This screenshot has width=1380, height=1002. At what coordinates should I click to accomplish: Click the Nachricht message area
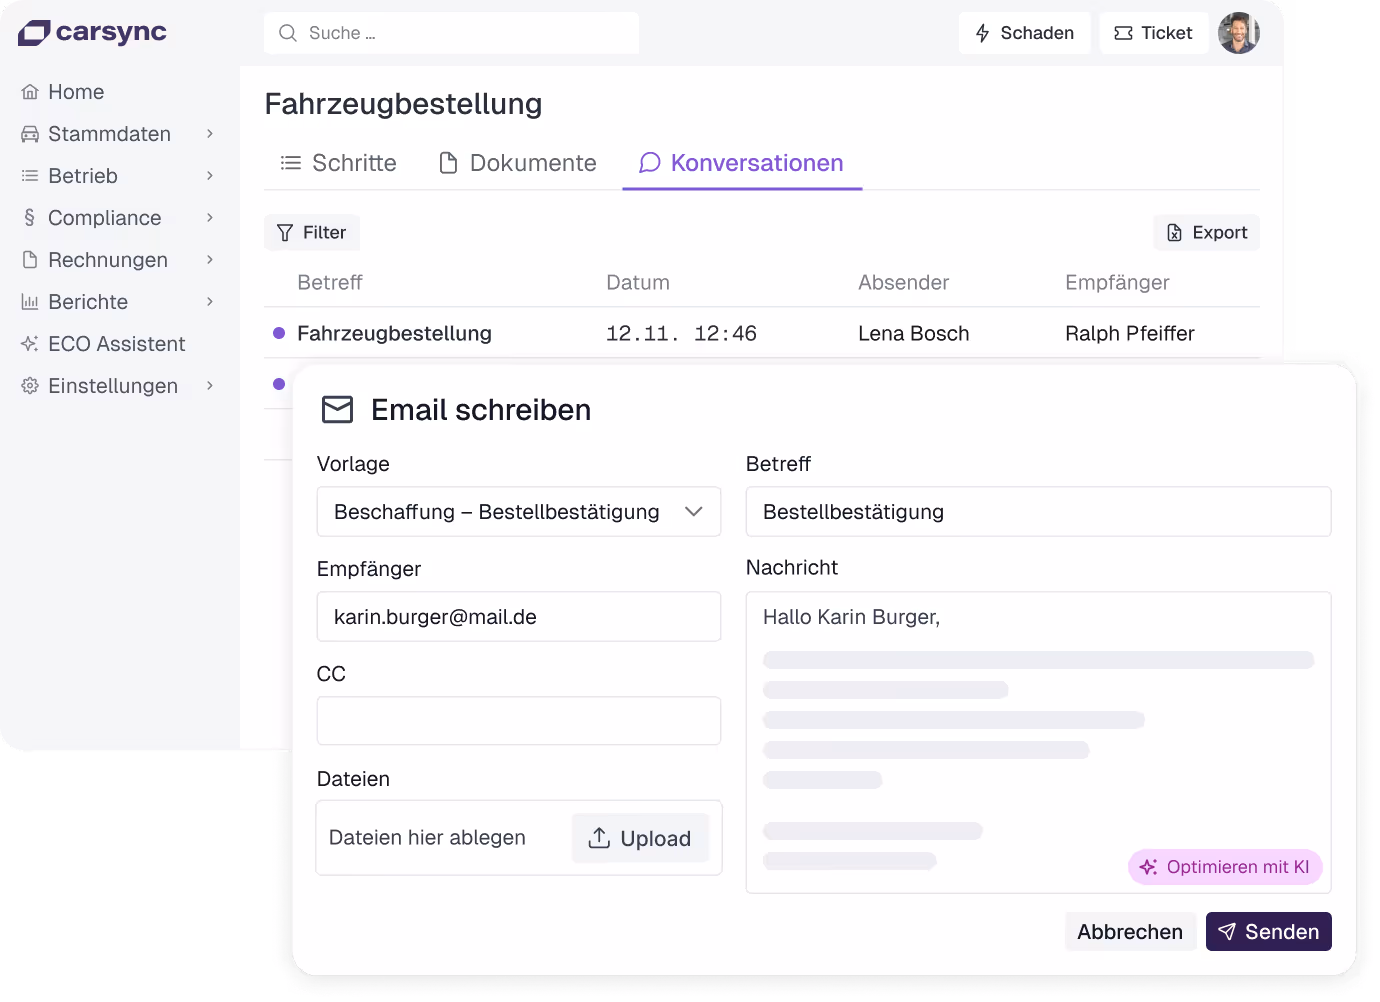pyautogui.click(x=1039, y=742)
